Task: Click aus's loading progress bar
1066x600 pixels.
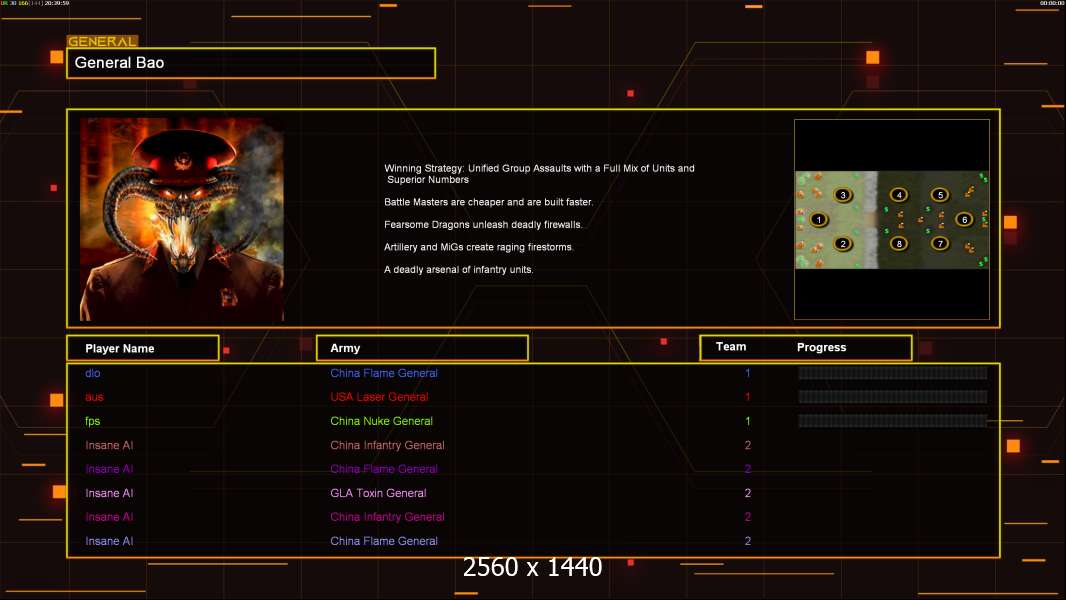Action: (893, 397)
